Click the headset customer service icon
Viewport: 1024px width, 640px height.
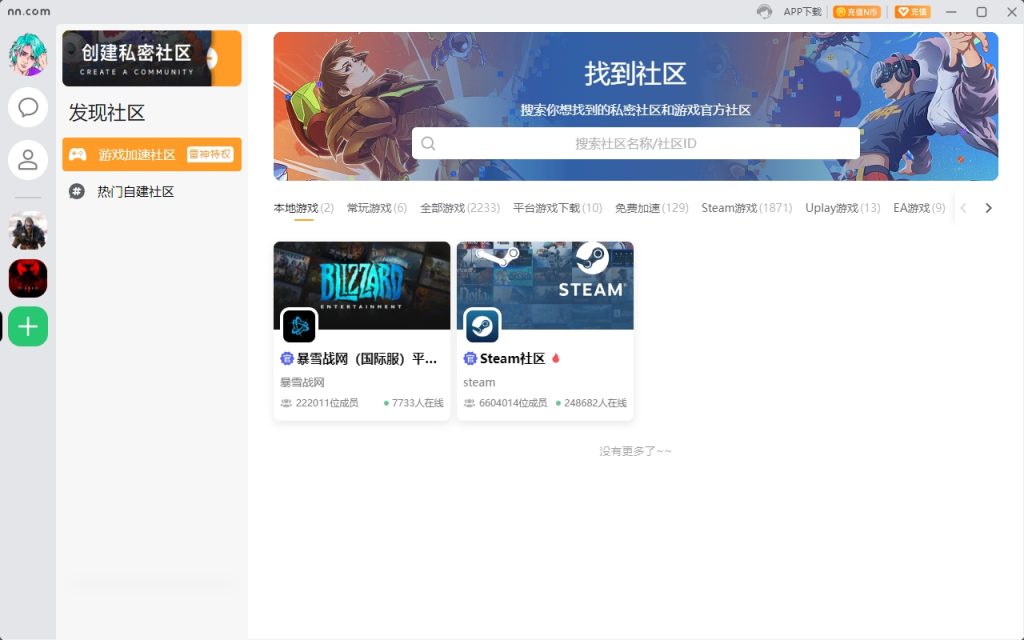coord(764,12)
